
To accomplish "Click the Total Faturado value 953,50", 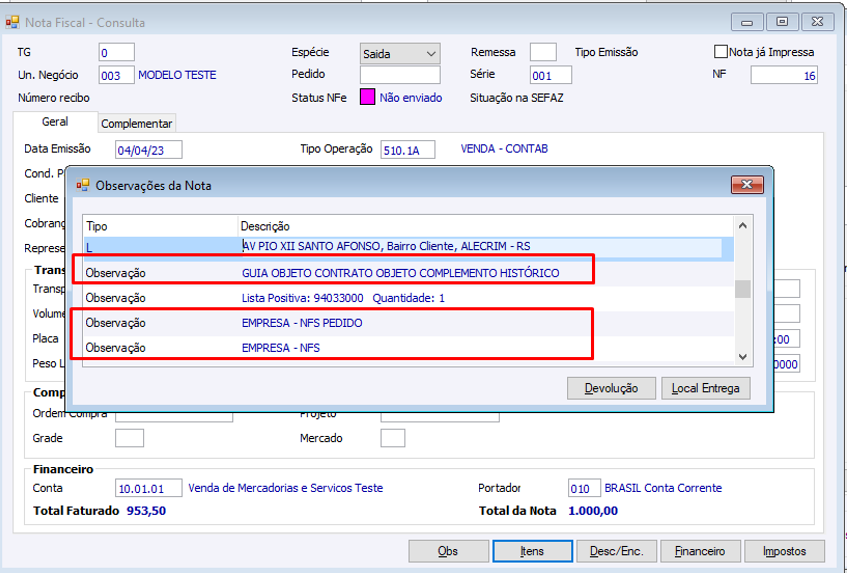I will pyautogui.click(x=146, y=510).
